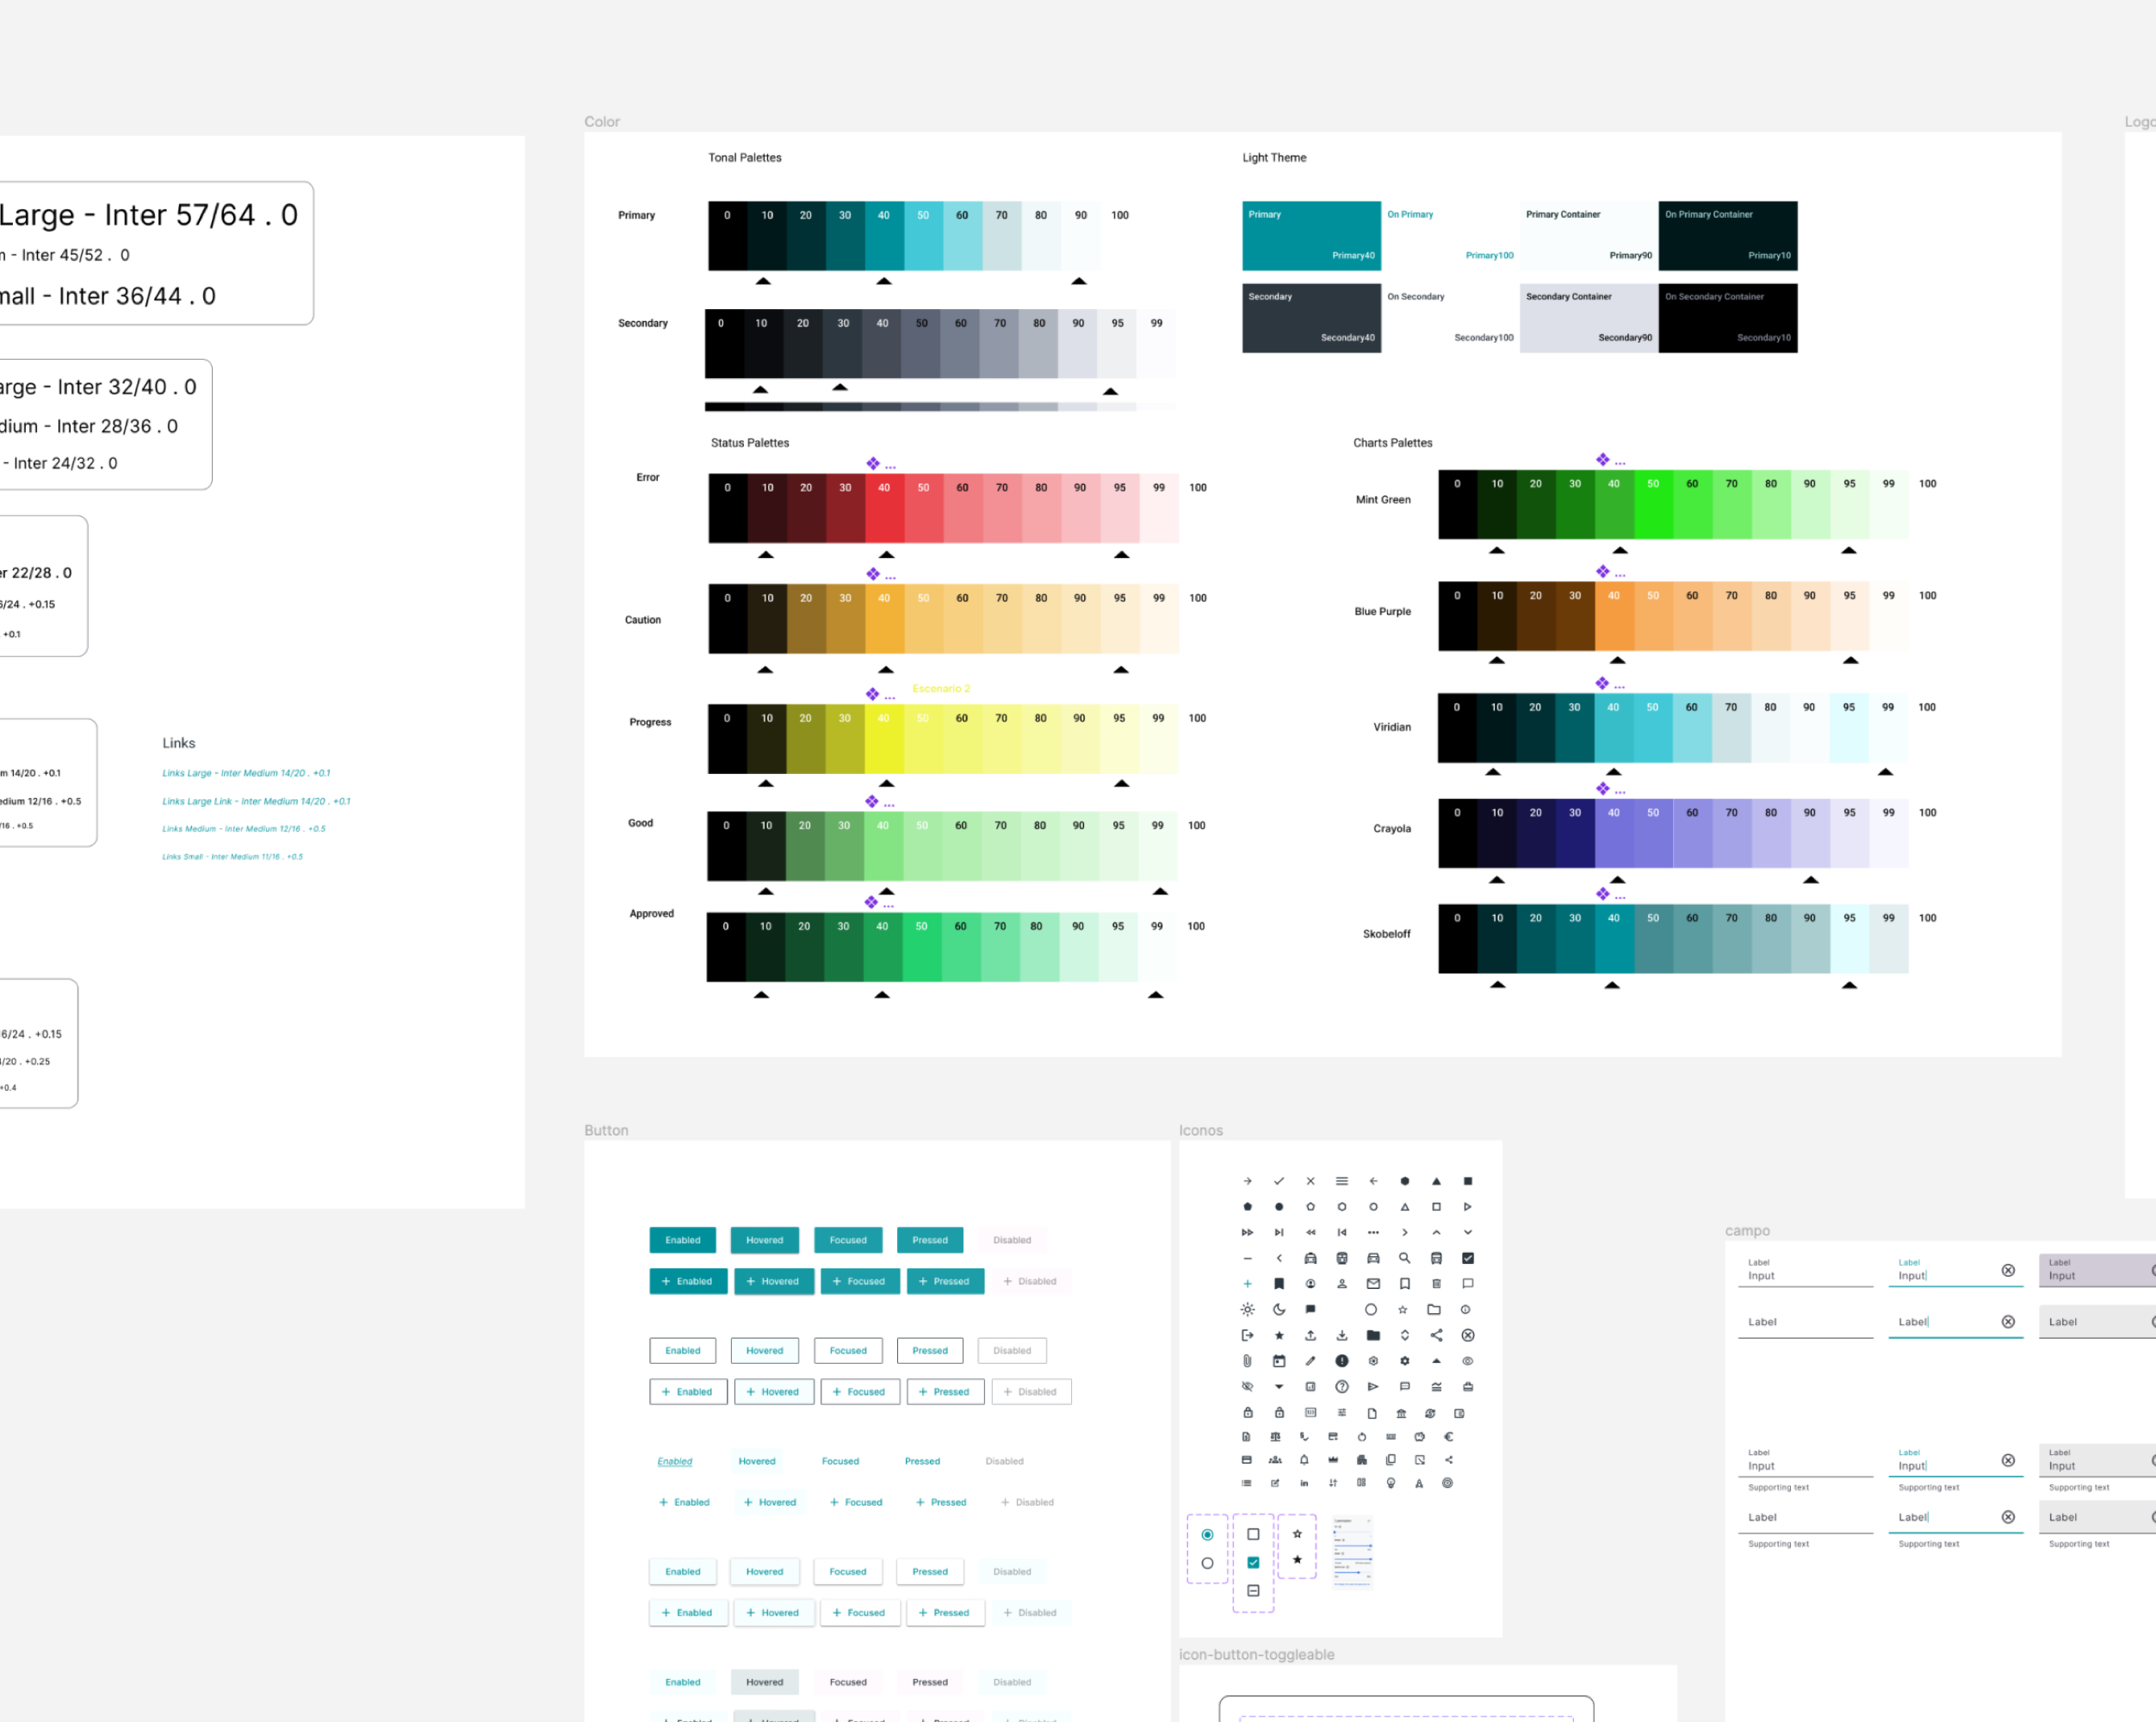Select the 'campo' frame title
The width and height of the screenshot is (2156, 1722).
coord(1747,1231)
